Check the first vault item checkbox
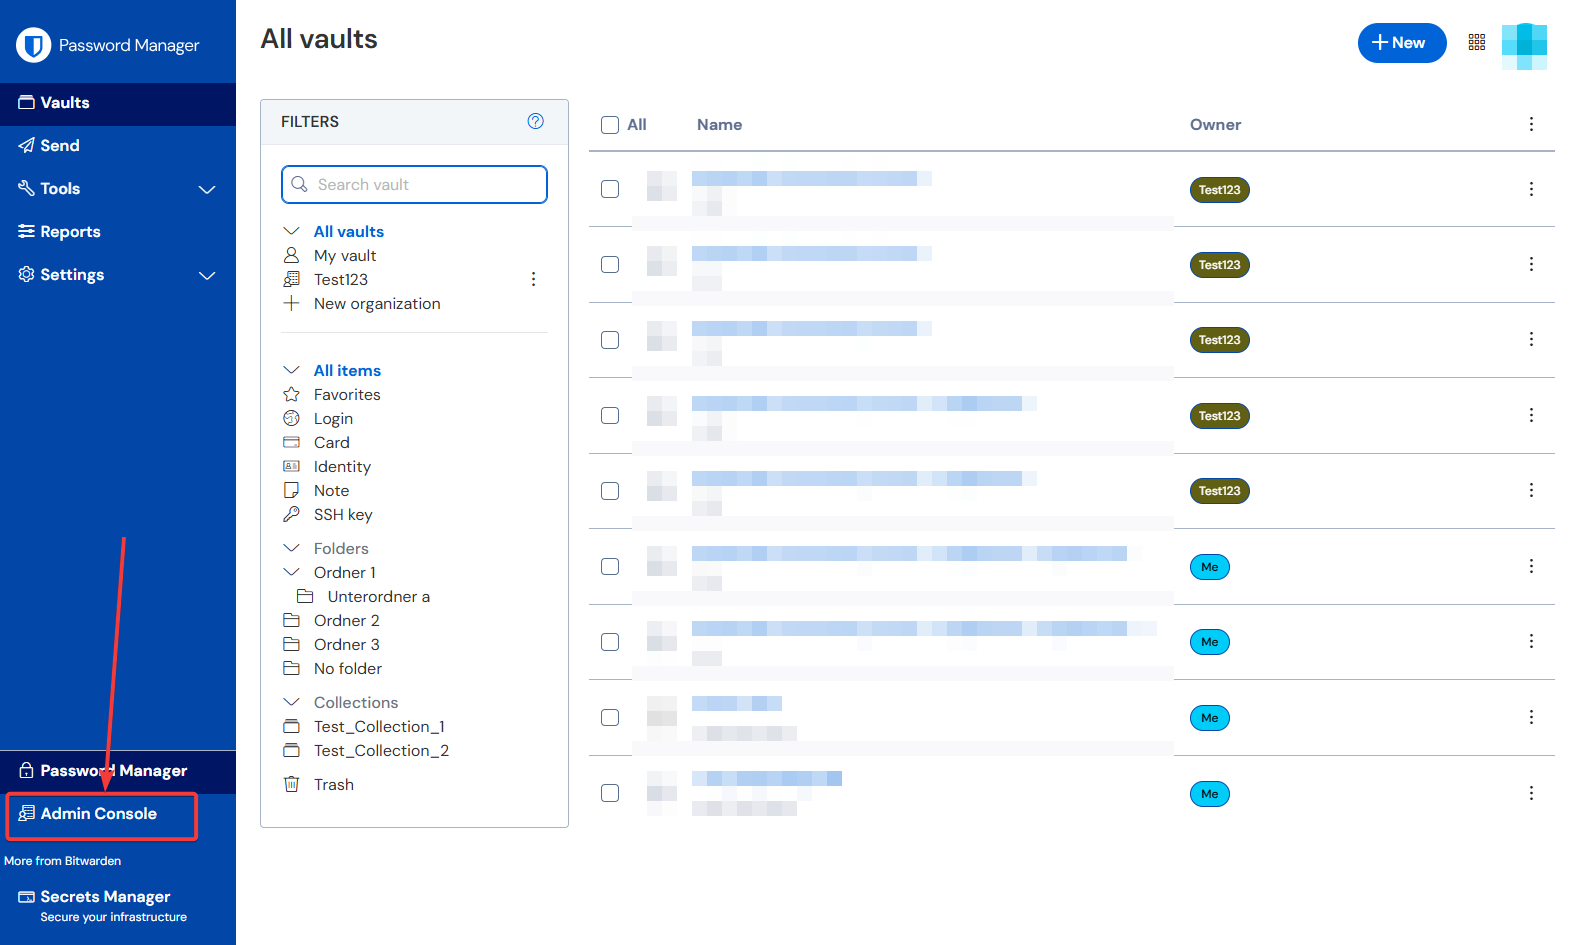 pos(610,189)
